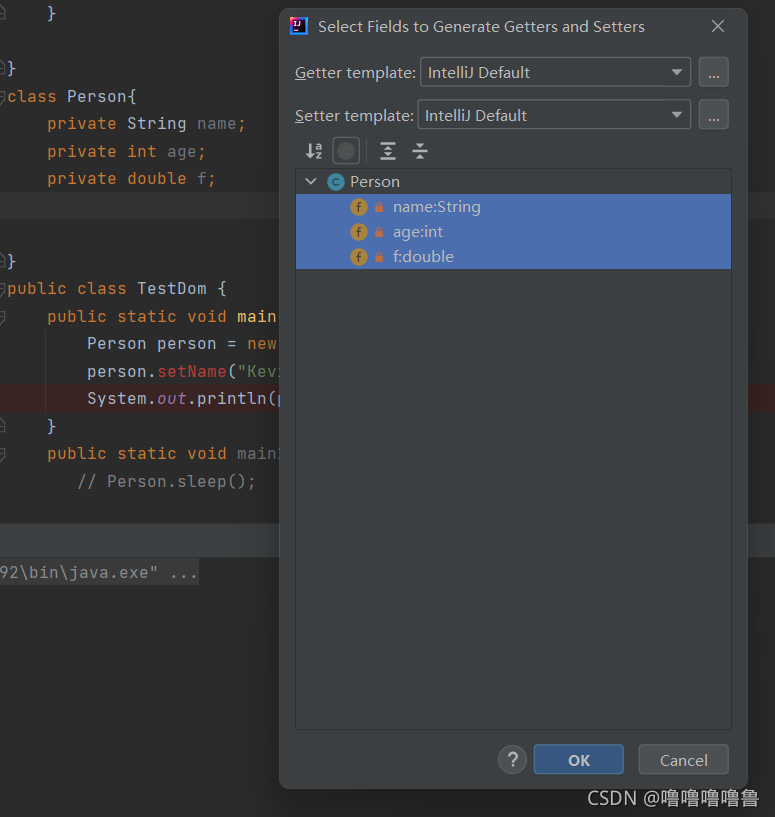Screen dimensions: 775x817
Task: Click the private lock icon on f:double
Action: [379, 257]
